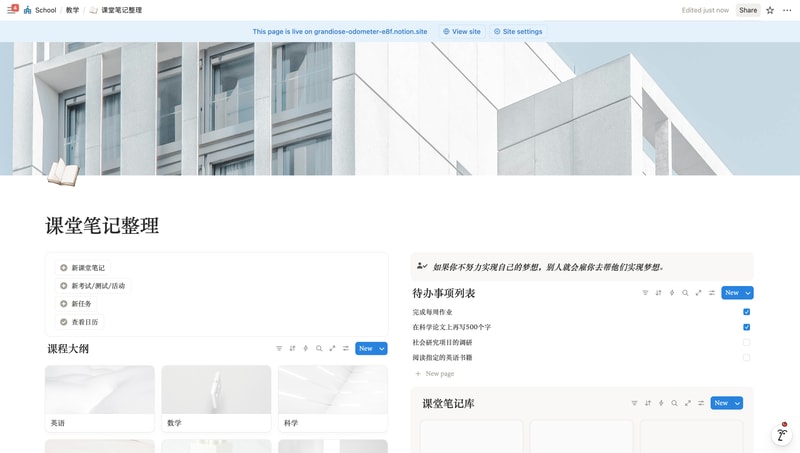Search within the 待办事项列表 database
Image resolution: width=800 pixels, height=453 pixels.
coord(685,293)
